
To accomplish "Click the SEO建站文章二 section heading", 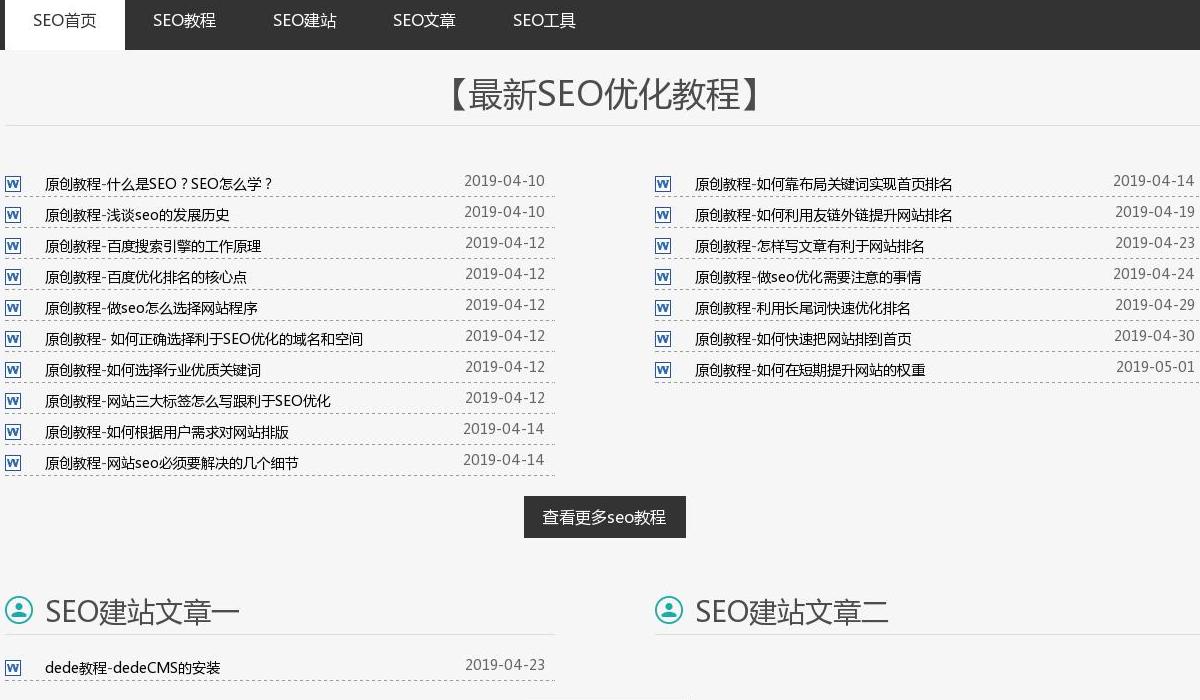I will [792, 611].
